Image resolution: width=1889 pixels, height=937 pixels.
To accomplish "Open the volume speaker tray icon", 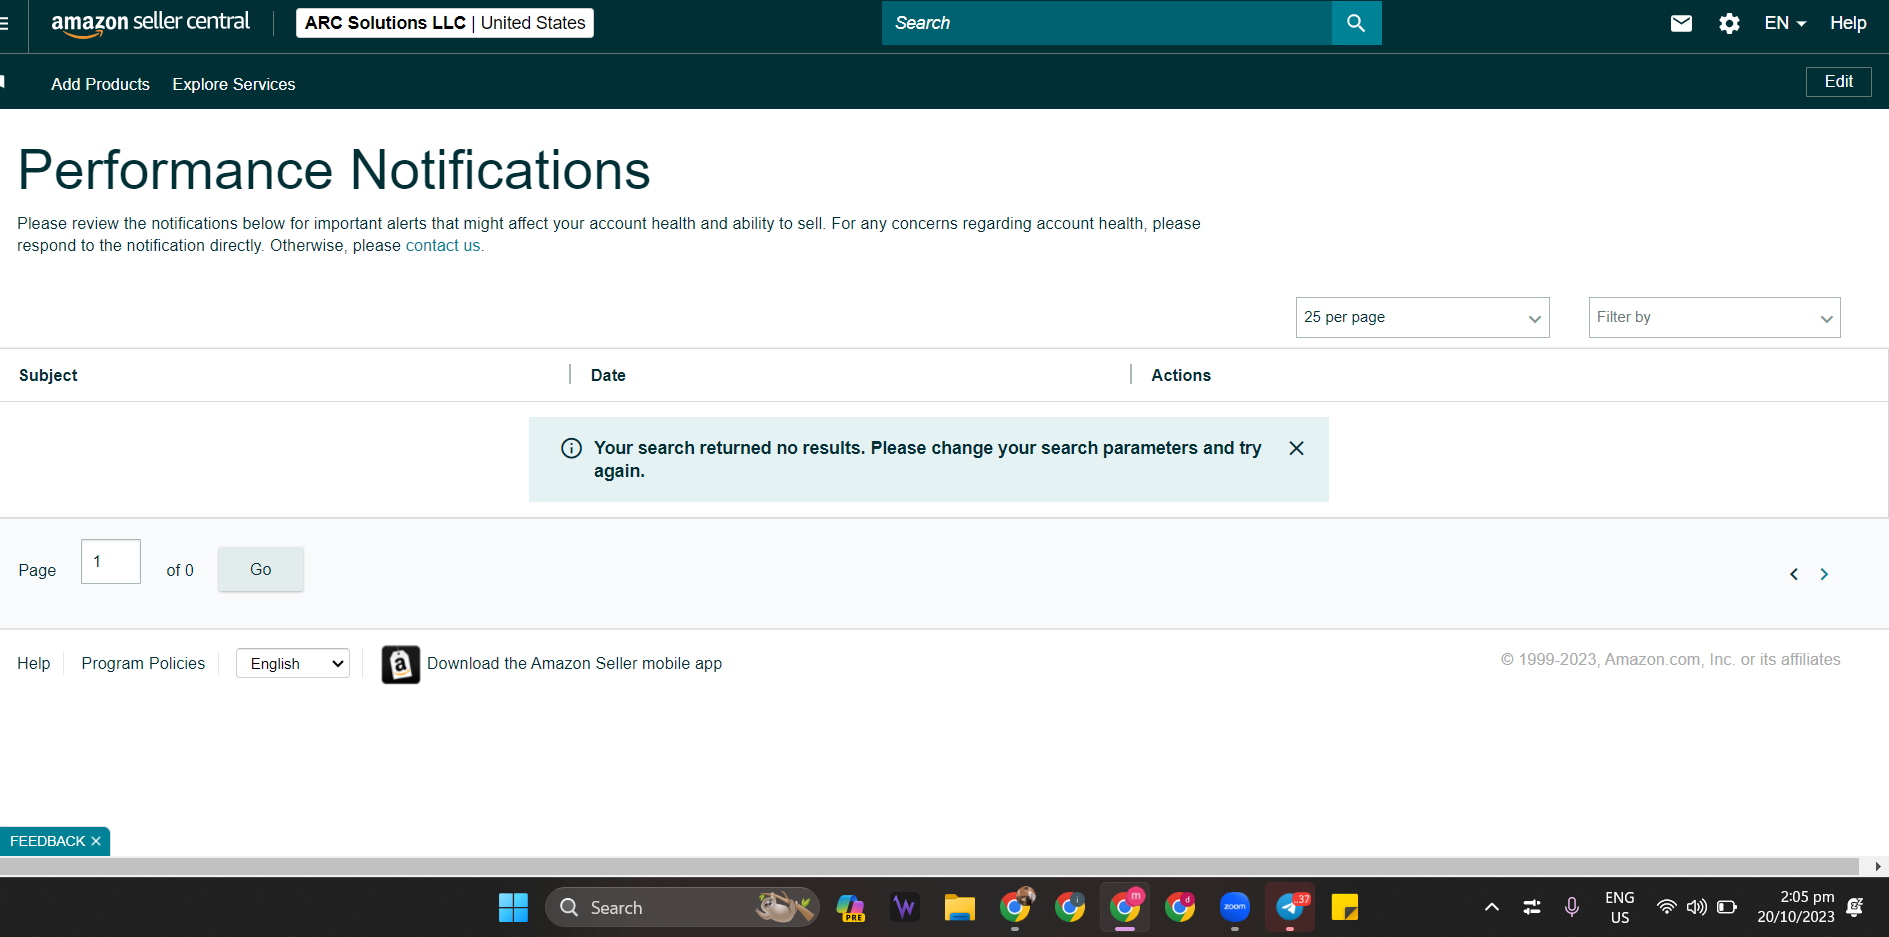I will pos(1696,907).
